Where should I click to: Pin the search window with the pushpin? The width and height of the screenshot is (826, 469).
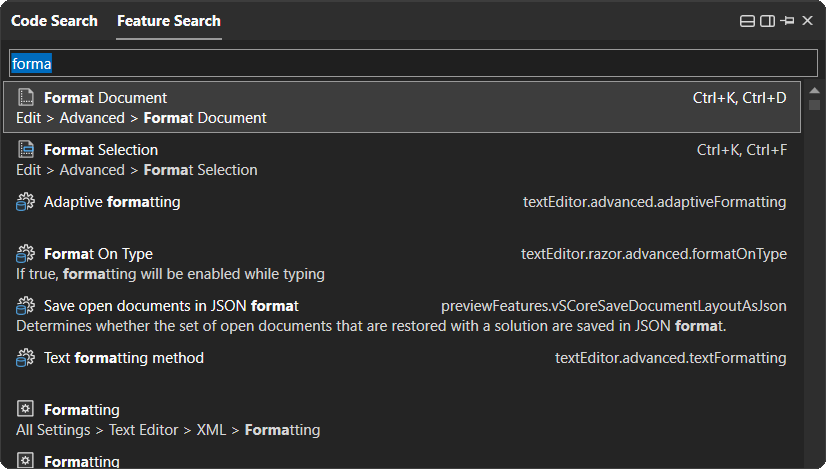pyautogui.click(x=787, y=21)
